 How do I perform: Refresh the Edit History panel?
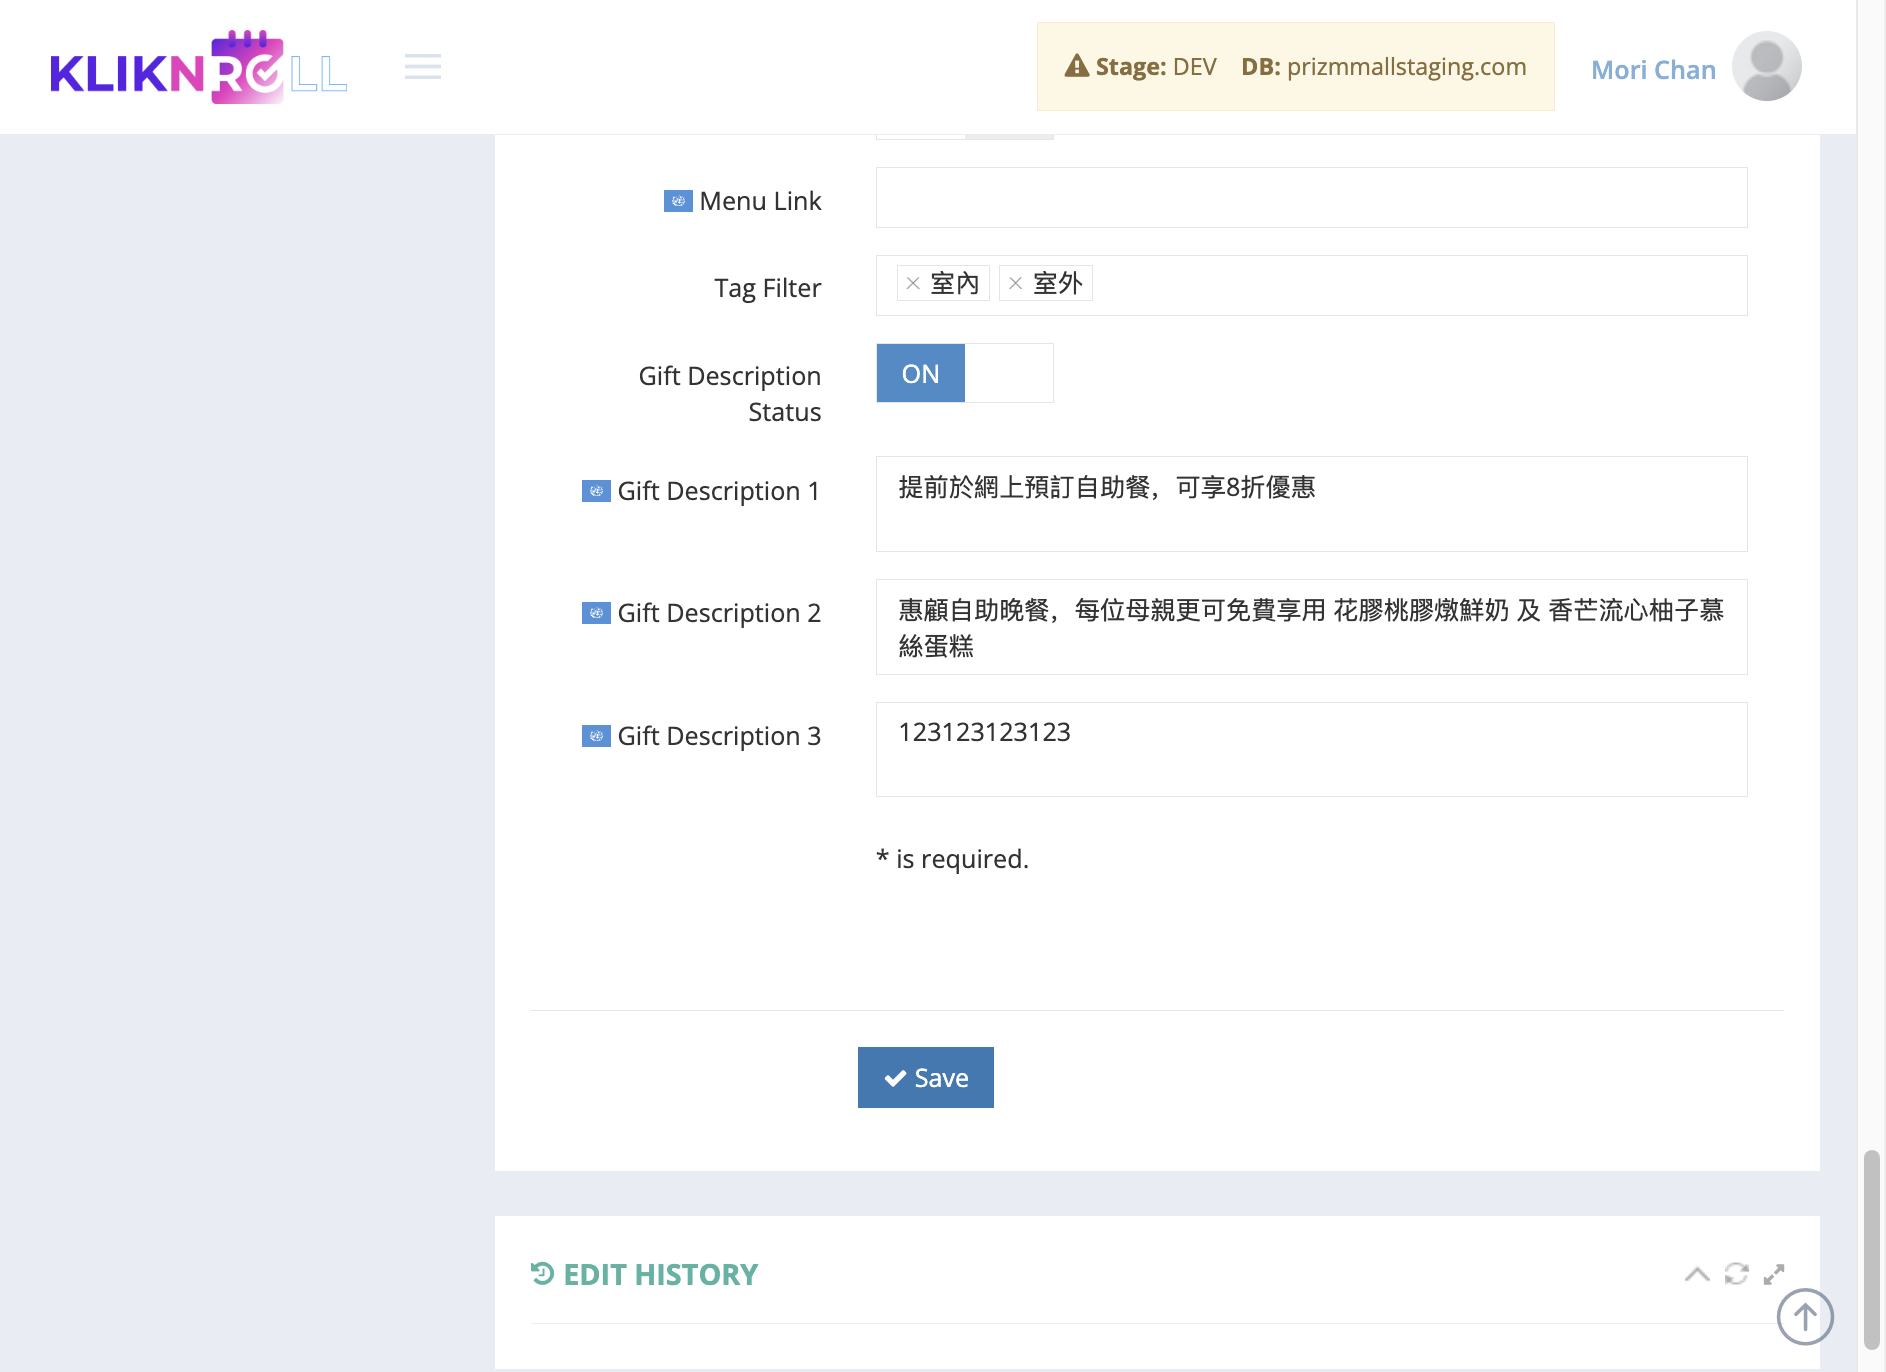tap(1736, 1274)
